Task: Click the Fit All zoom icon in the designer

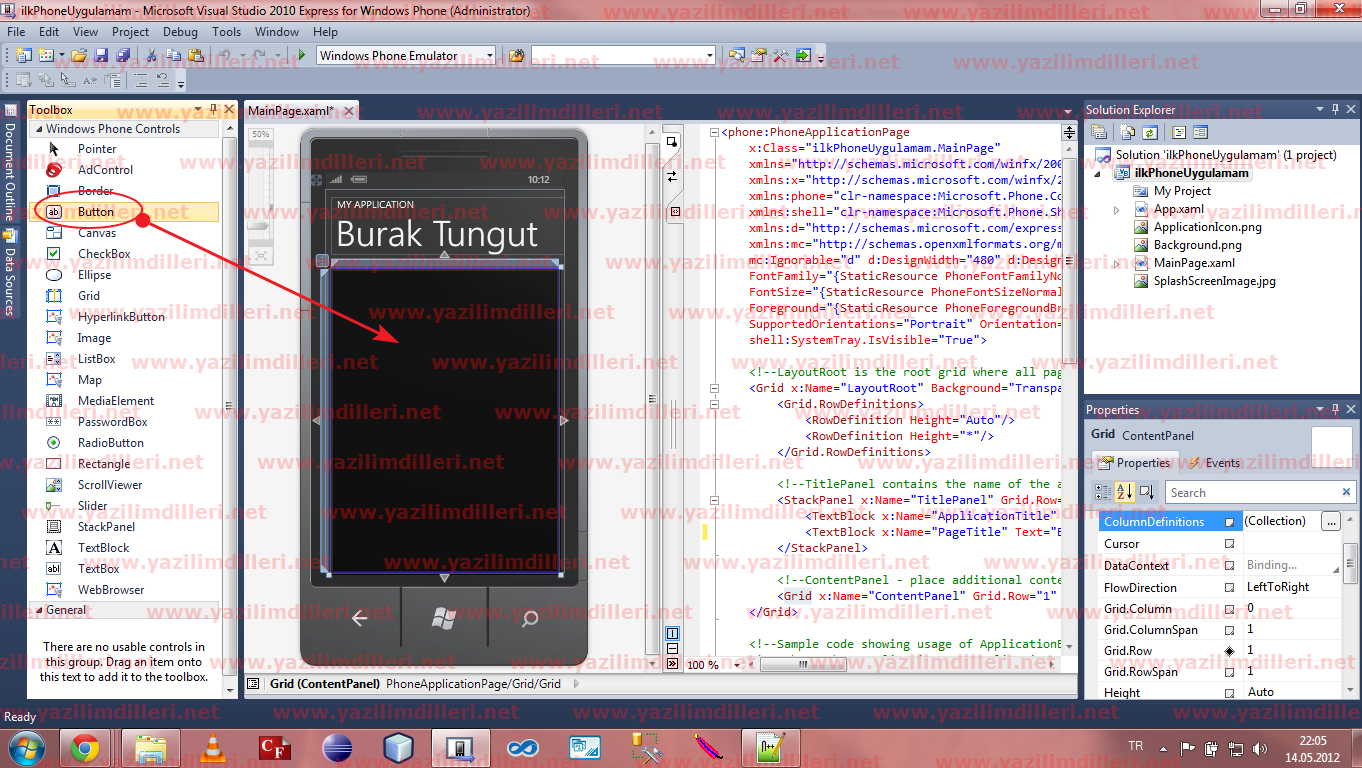Action: 260,256
